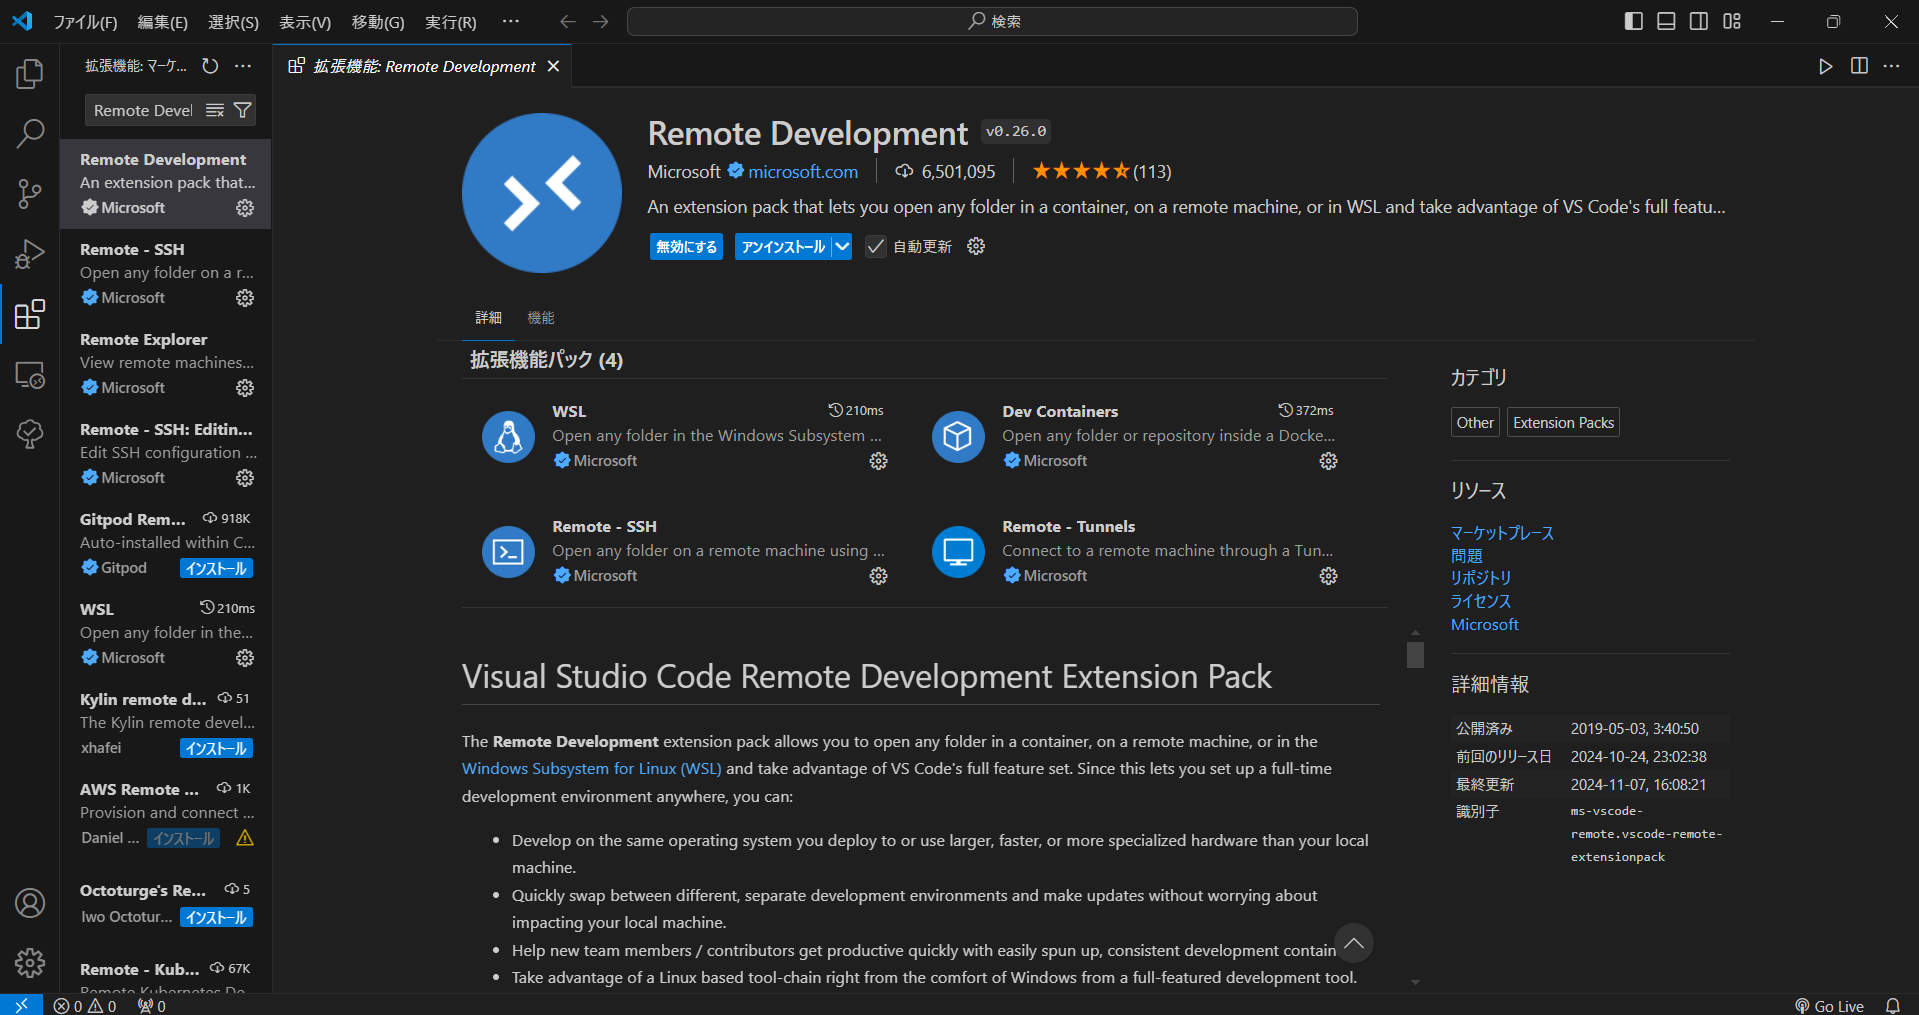Screen dimensions: 1919x1015
Task: Open the Source Control view
Action: 30,194
